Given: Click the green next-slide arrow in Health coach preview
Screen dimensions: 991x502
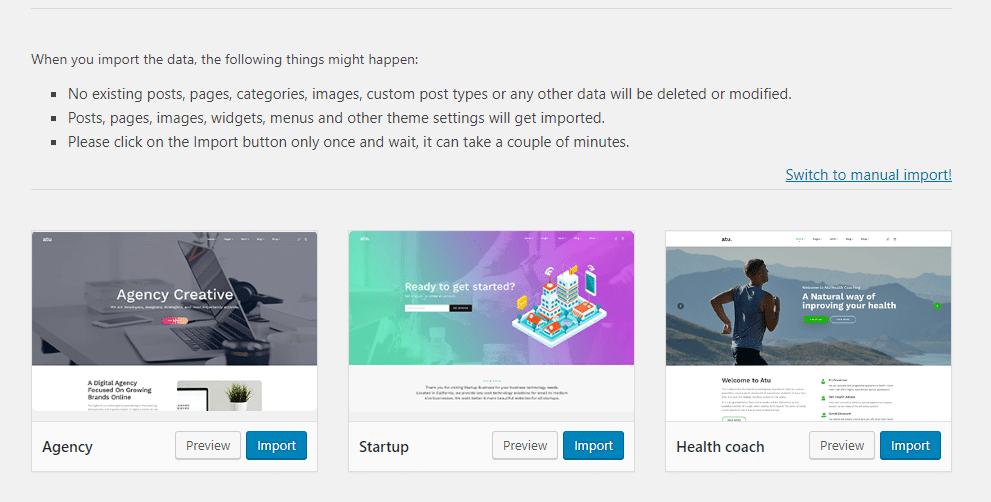Looking at the screenshot, I should [x=937, y=306].
